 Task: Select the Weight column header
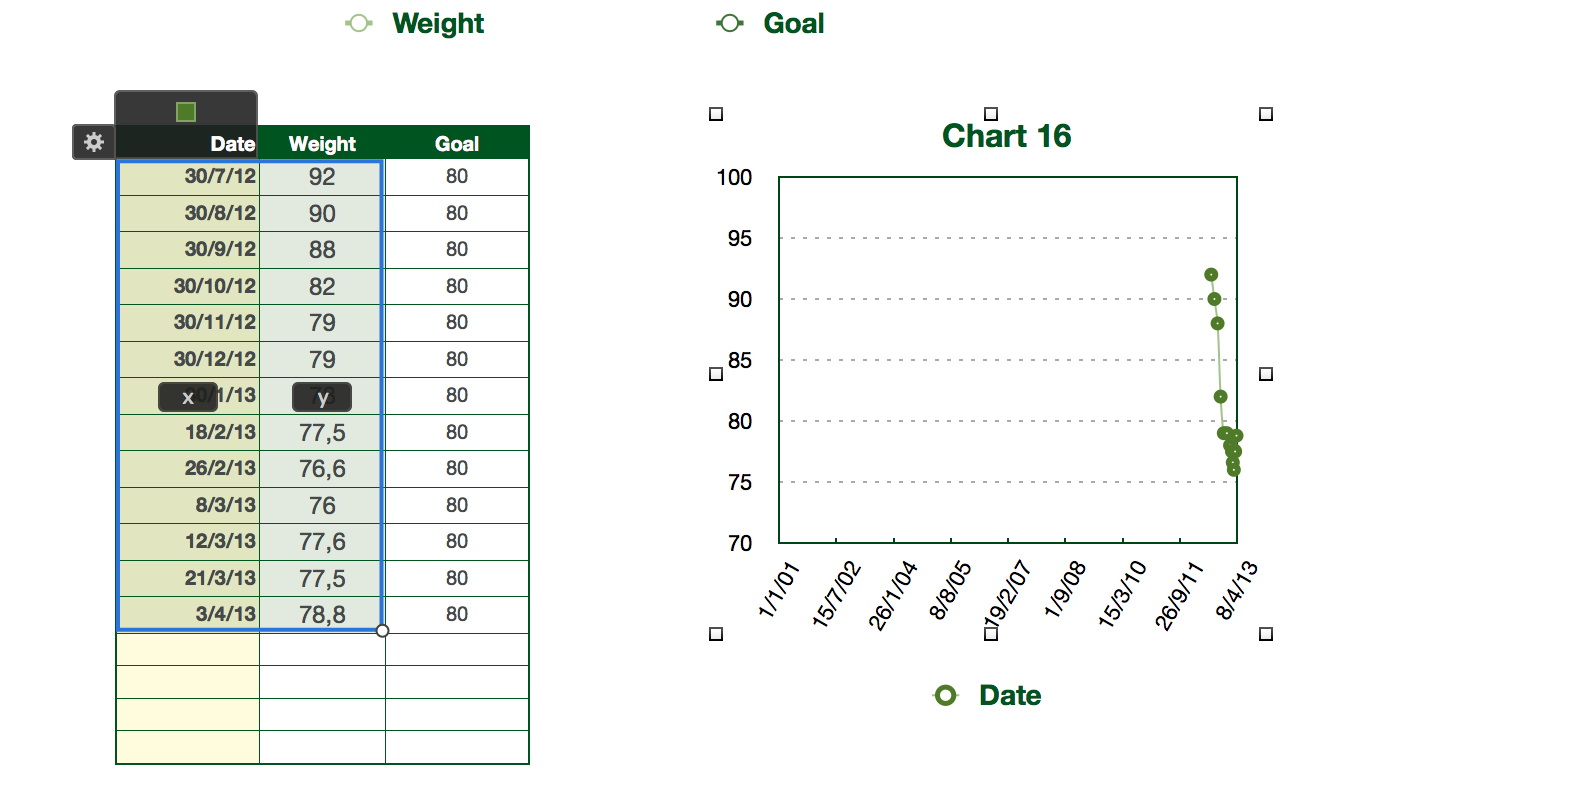coord(322,143)
